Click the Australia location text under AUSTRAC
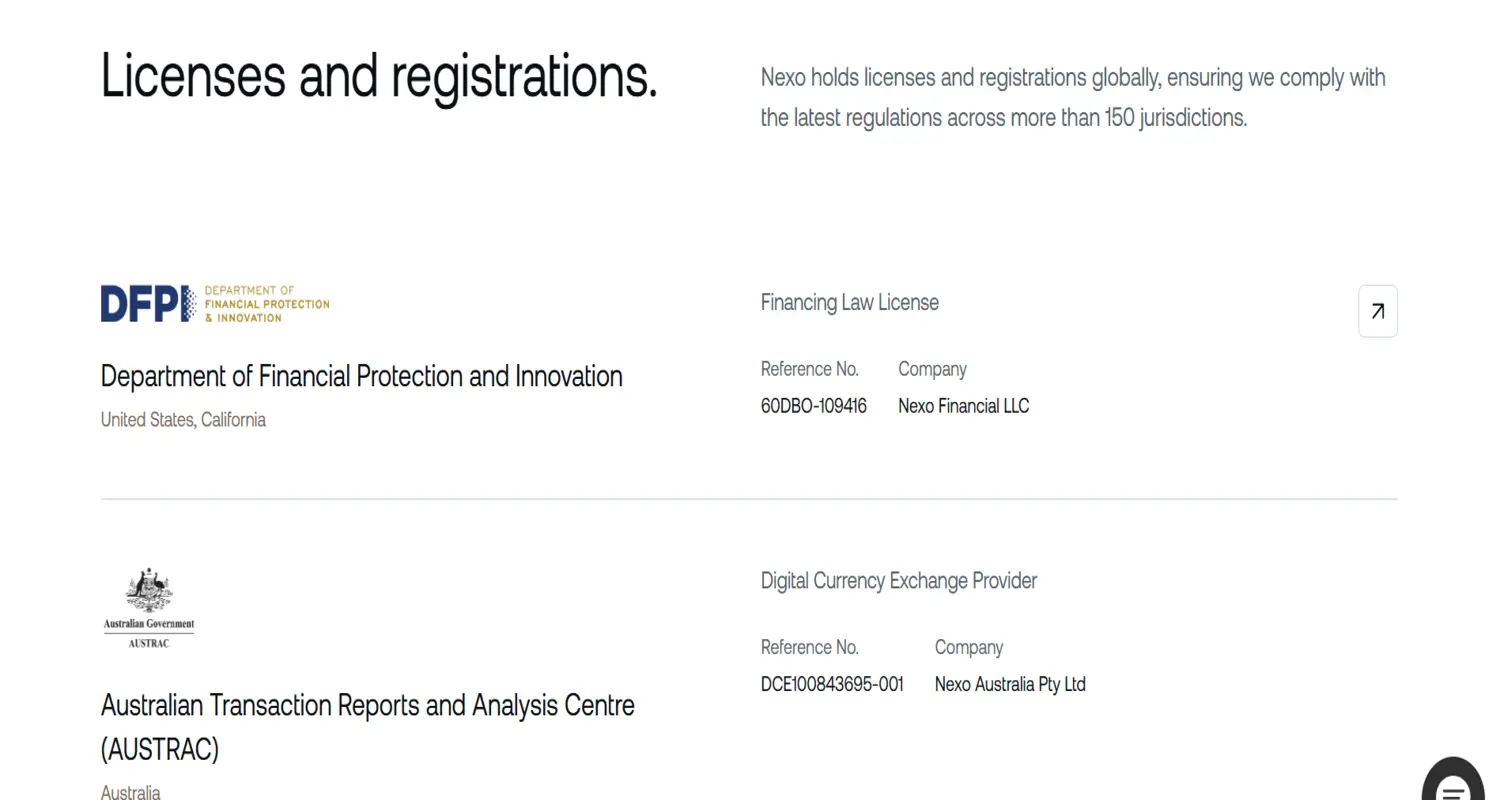The width and height of the screenshot is (1500, 800). pos(130,792)
